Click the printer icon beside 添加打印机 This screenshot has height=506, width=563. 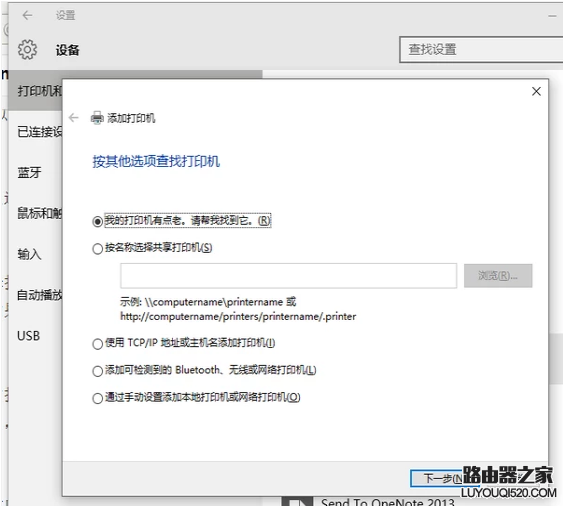(x=97, y=118)
